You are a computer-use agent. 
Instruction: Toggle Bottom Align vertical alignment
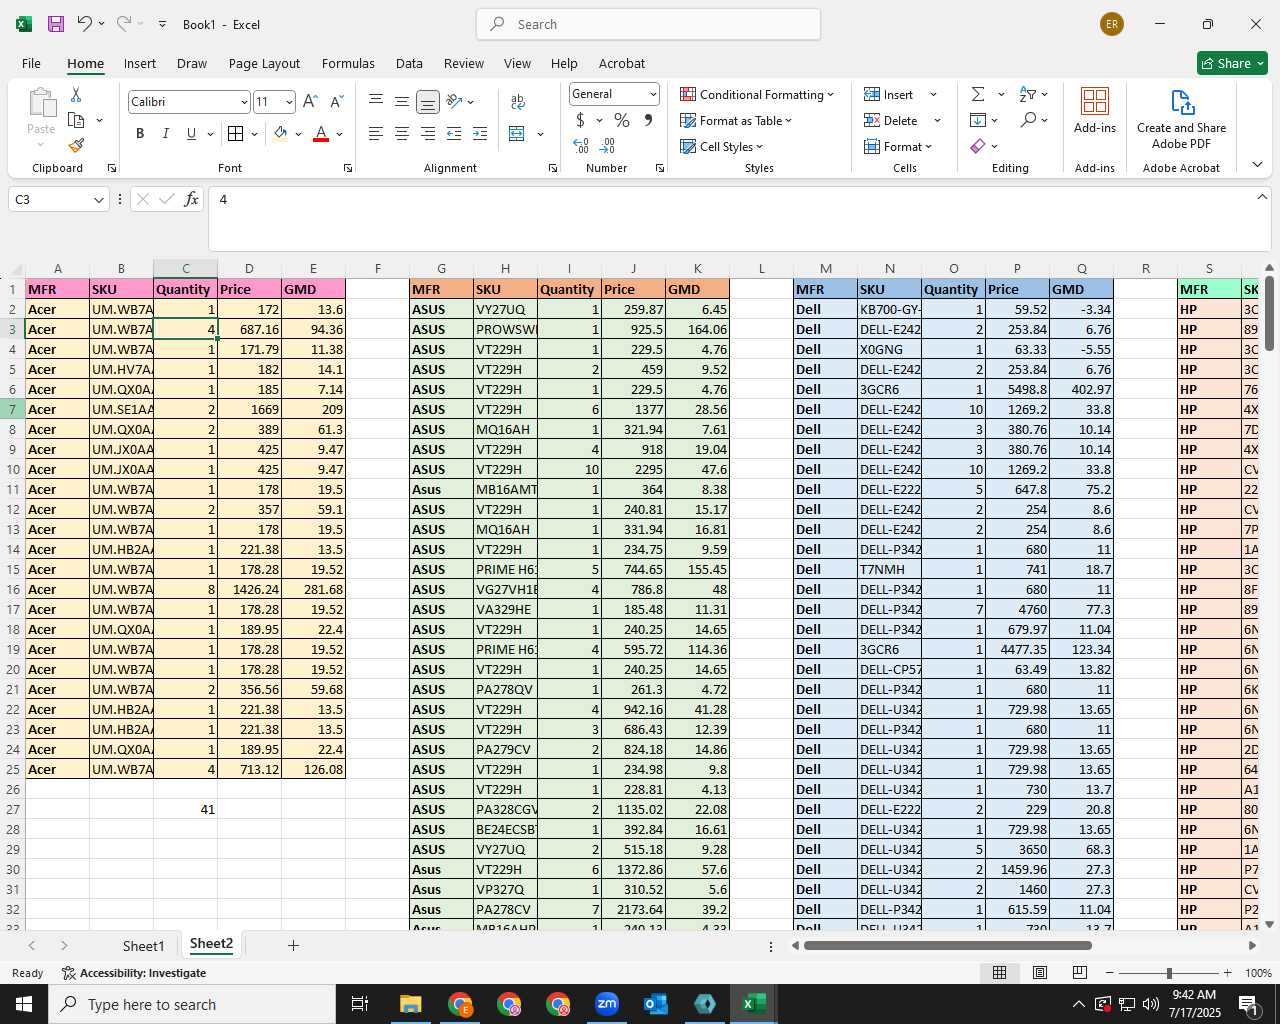[x=428, y=102]
